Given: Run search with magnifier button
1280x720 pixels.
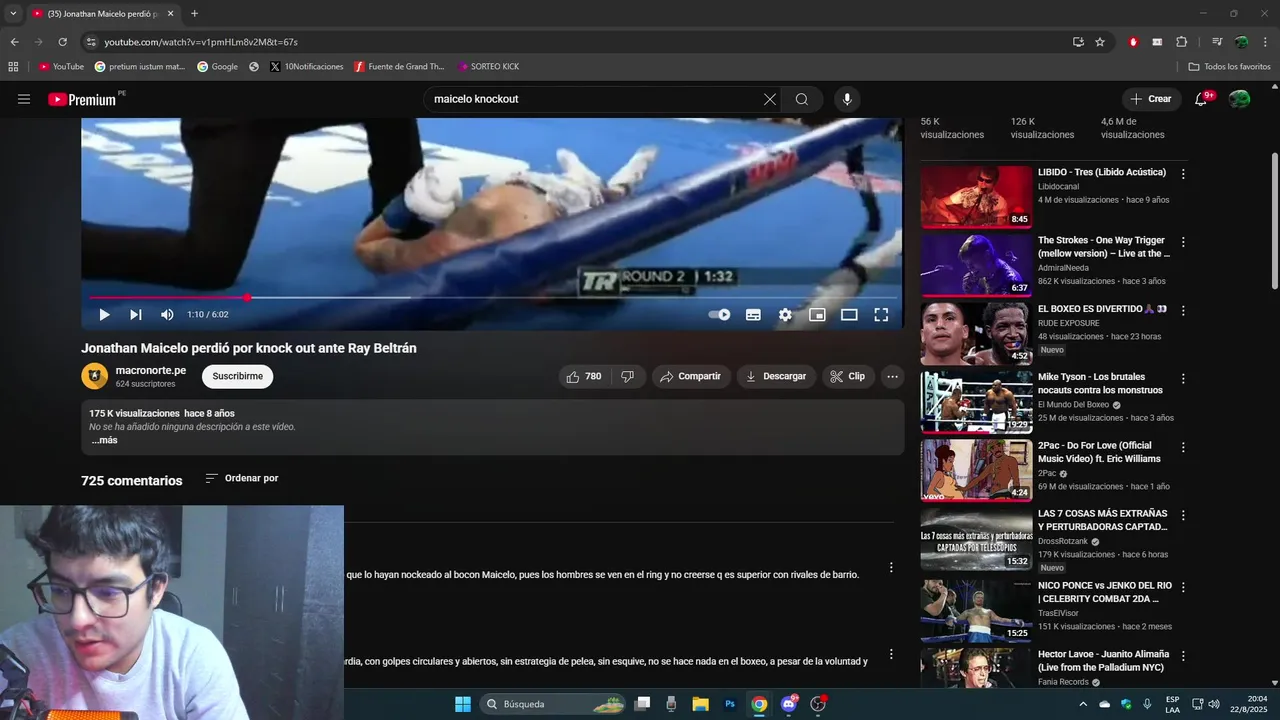Looking at the screenshot, I should point(802,99).
